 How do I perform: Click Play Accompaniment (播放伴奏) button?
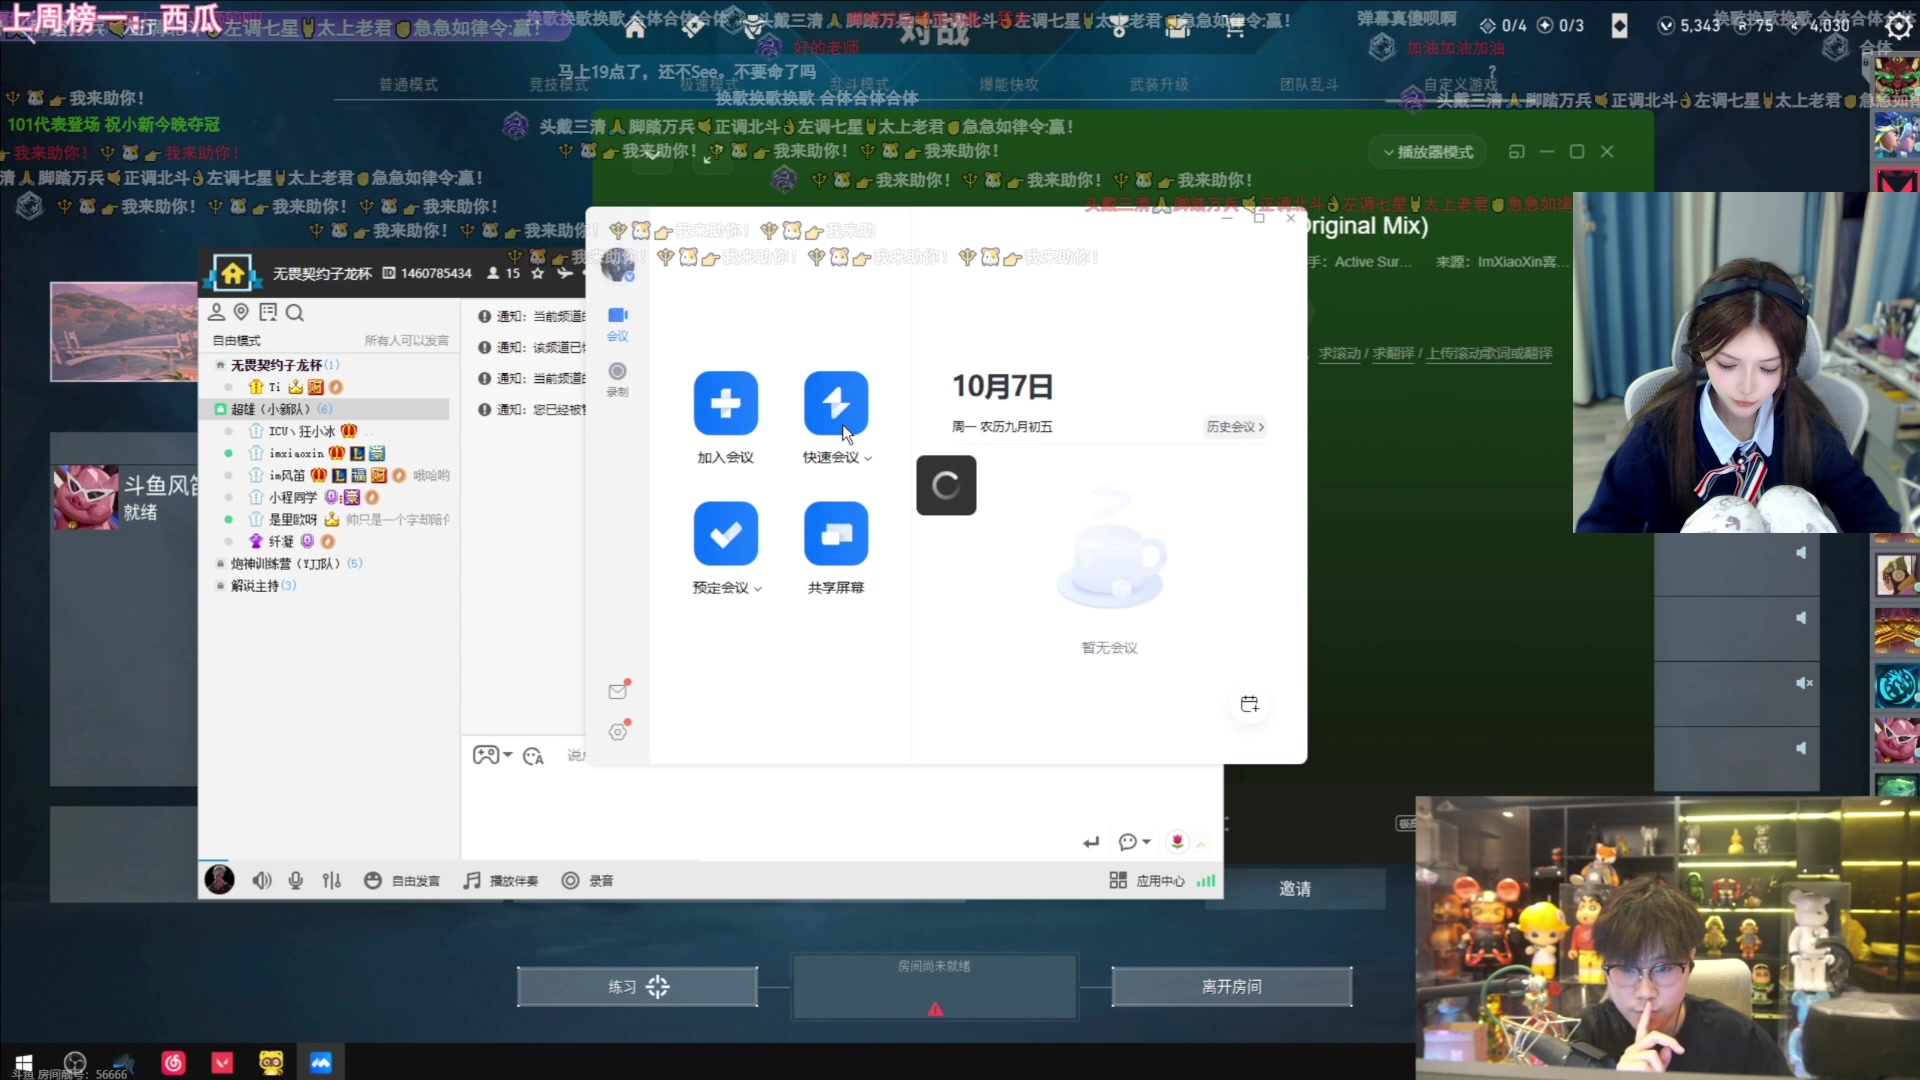click(x=501, y=880)
